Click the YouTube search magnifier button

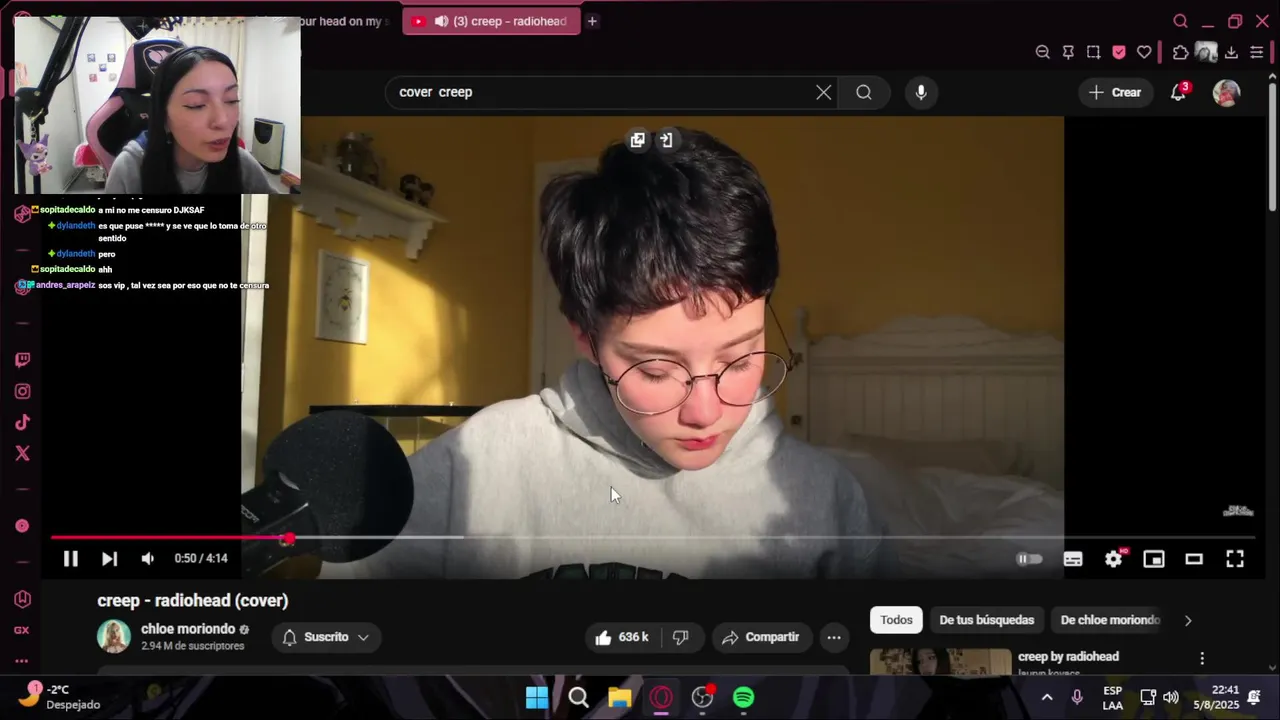click(864, 92)
